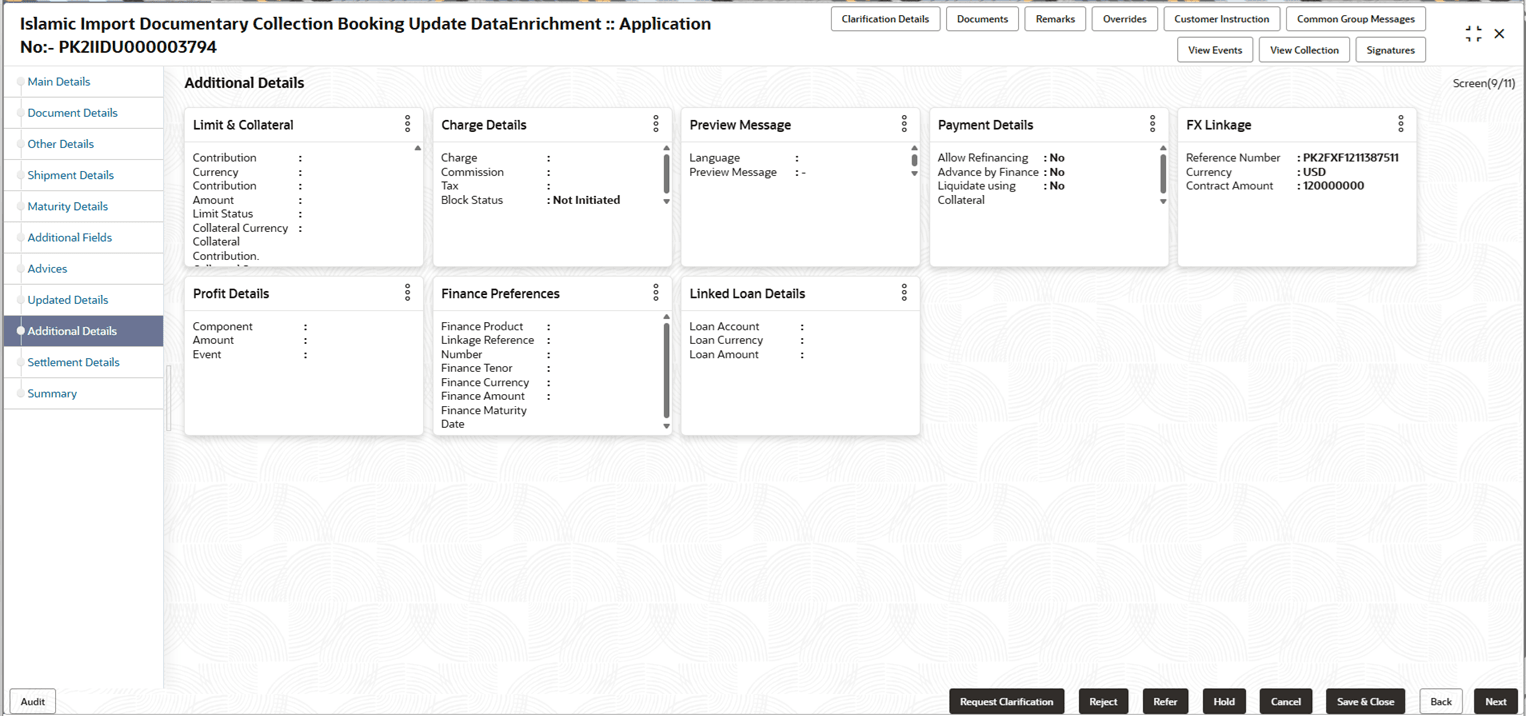Click the USD currency value in FX Linkage
Screen dimensions: 1527x716
click(1314, 172)
